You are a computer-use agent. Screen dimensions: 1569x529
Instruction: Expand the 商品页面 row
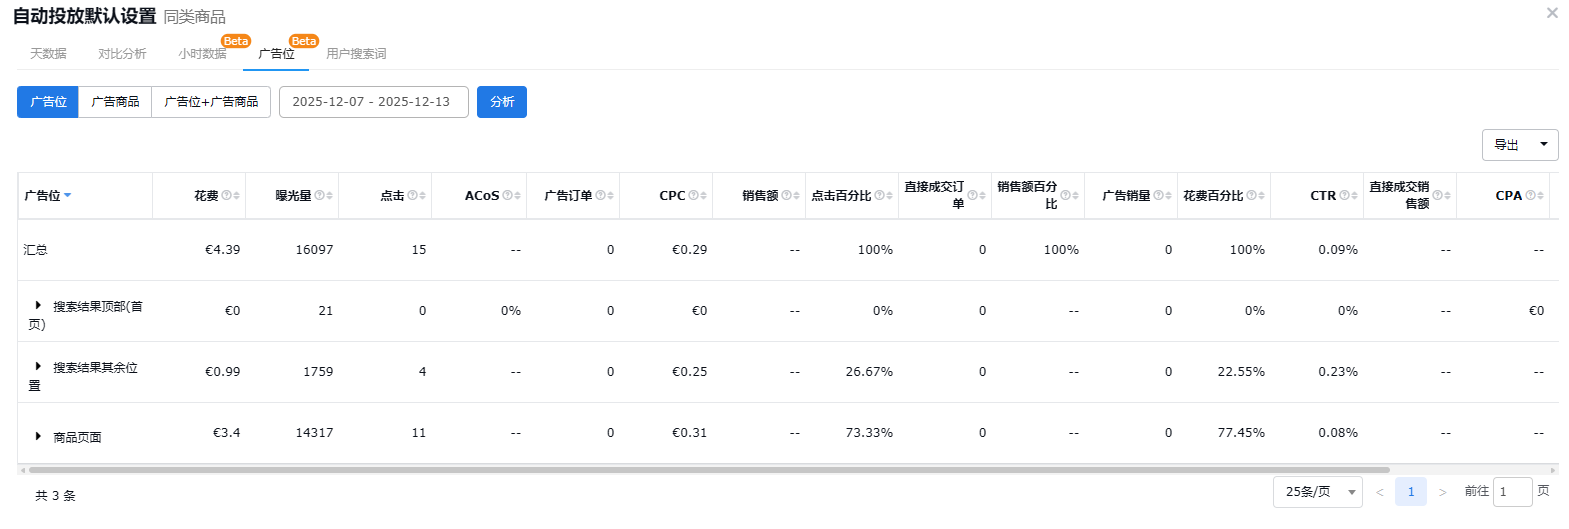tap(38, 437)
